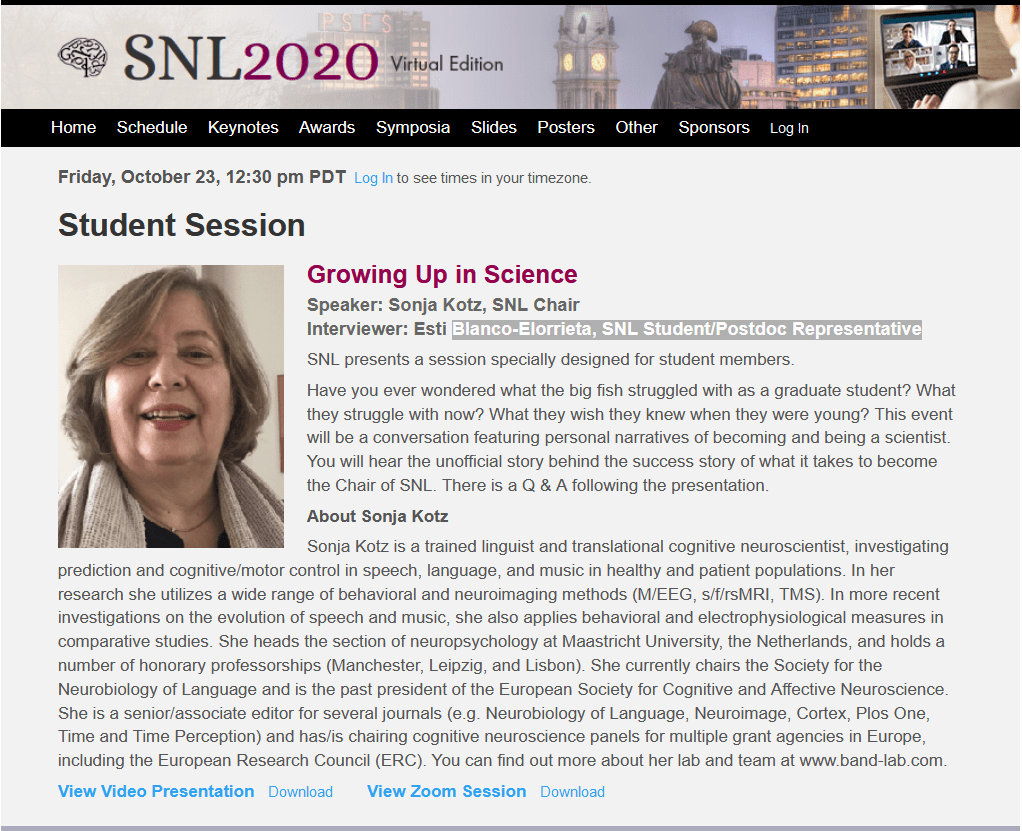Click Sonja Kotz's portrait photo
1022x831 pixels.
click(x=171, y=406)
